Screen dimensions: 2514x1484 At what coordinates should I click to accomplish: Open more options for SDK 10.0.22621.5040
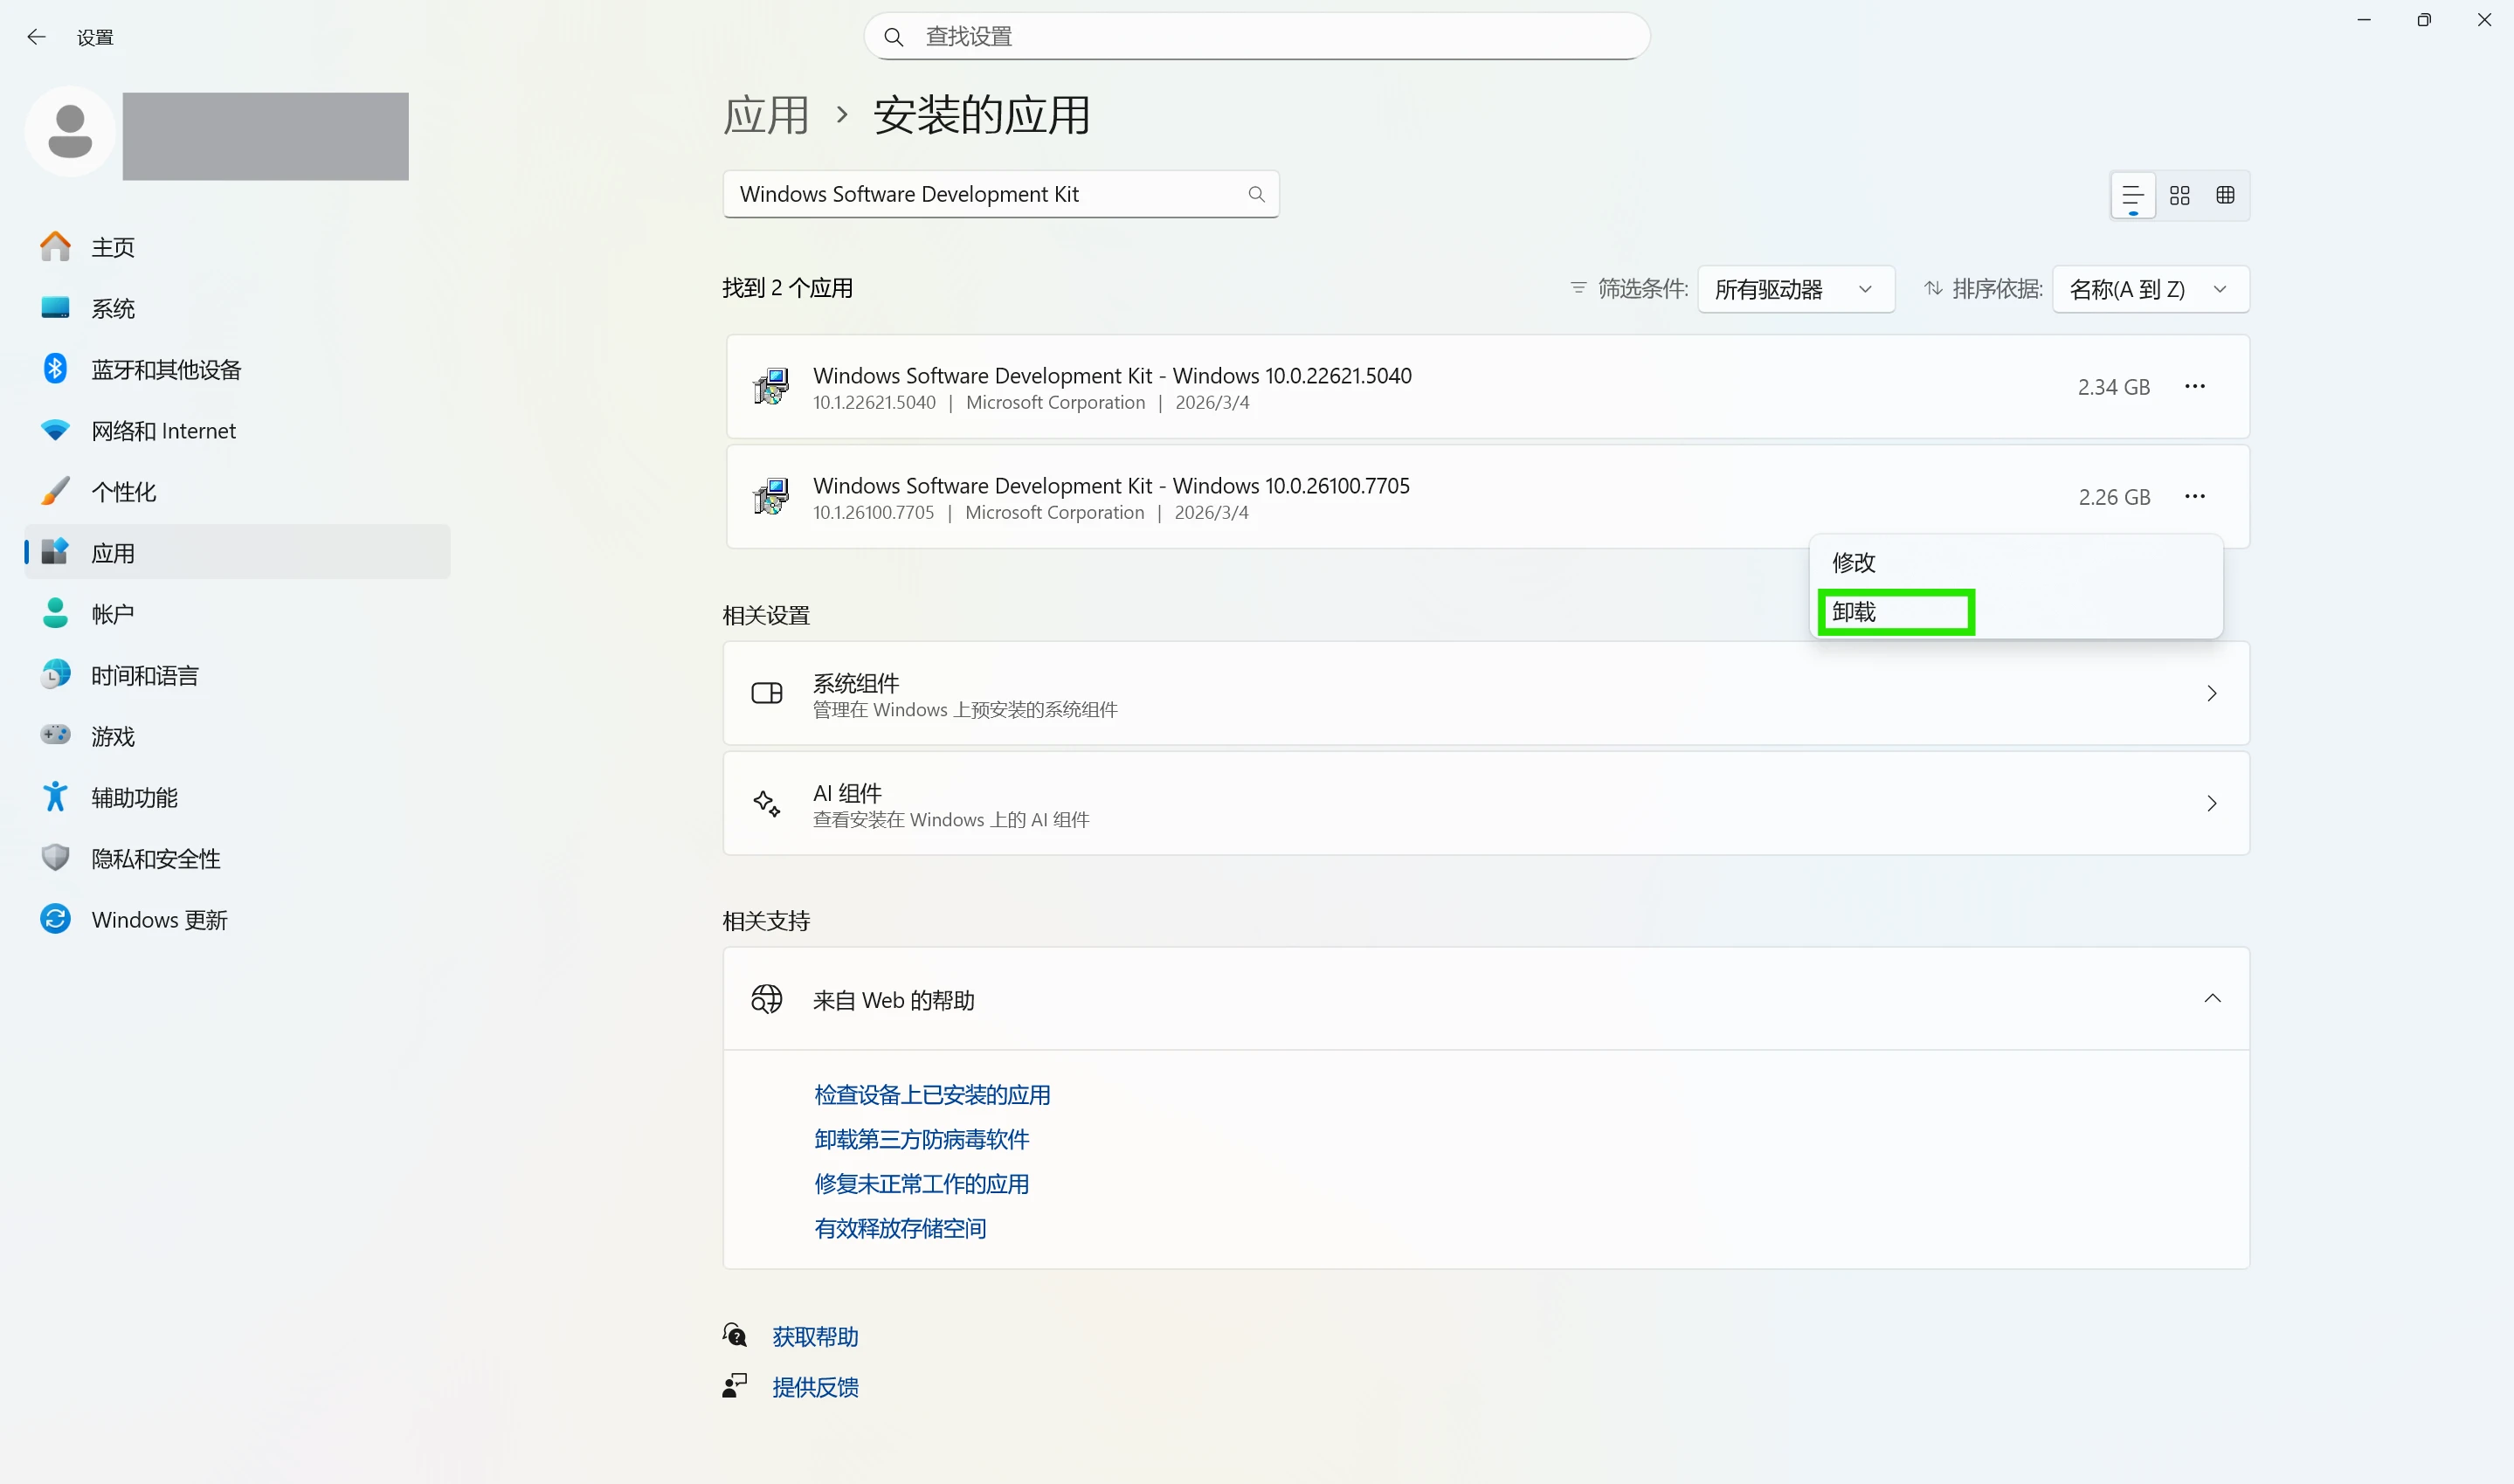(x=2194, y=387)
